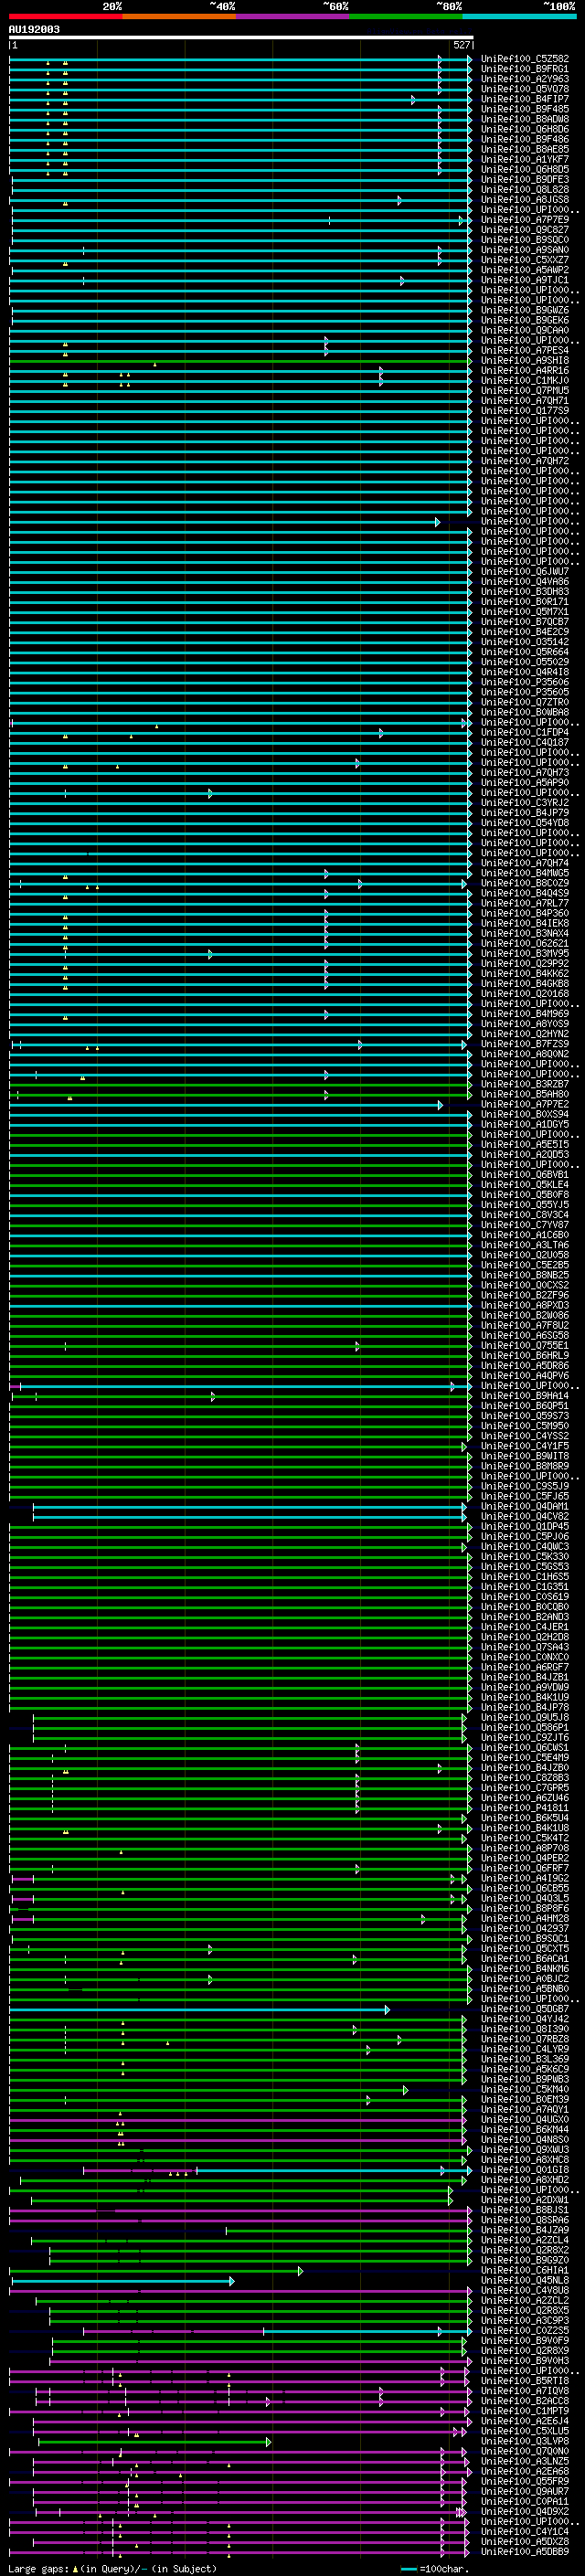Click hit label UniRef100_Q4CV82
This screenshot has width=585, height=2576.
525,1516
